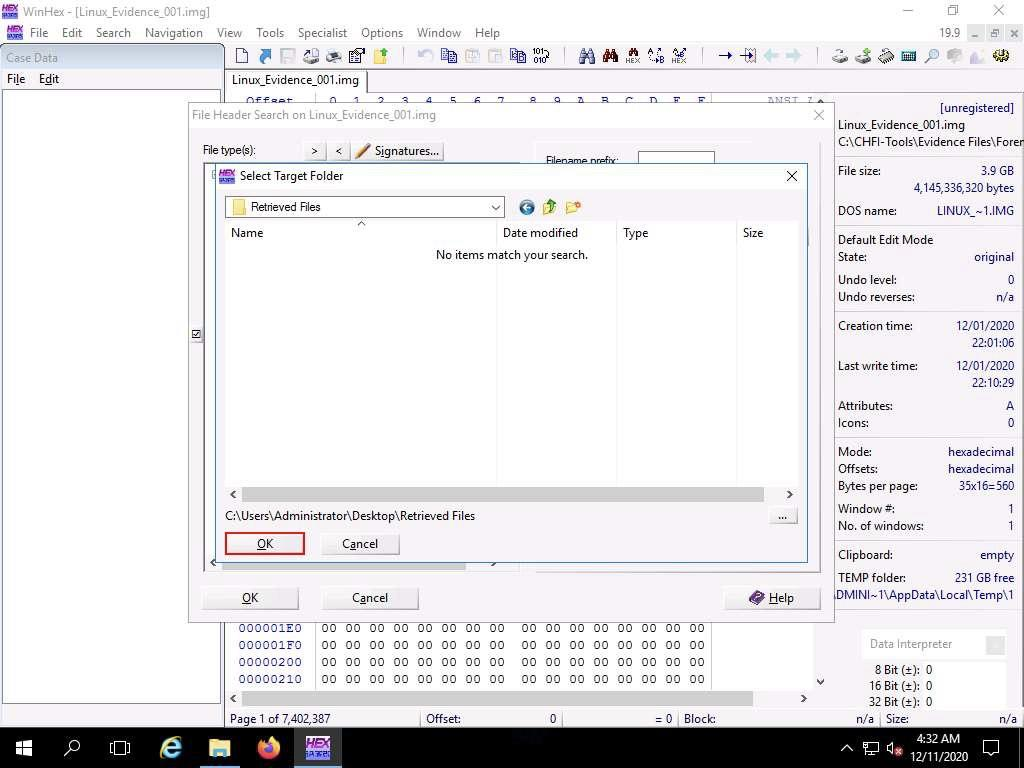Open the Tools menu
This screenshot has width=1024, height=768.
pos(270,33)
